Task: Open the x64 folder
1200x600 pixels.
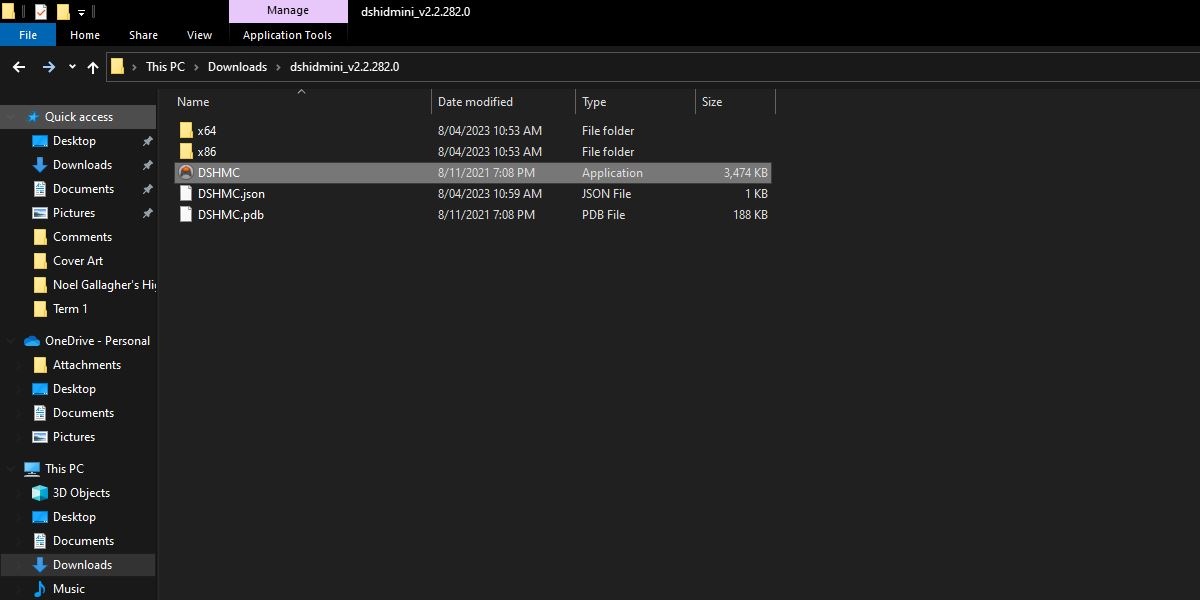Action: click(x=206, y=130)
